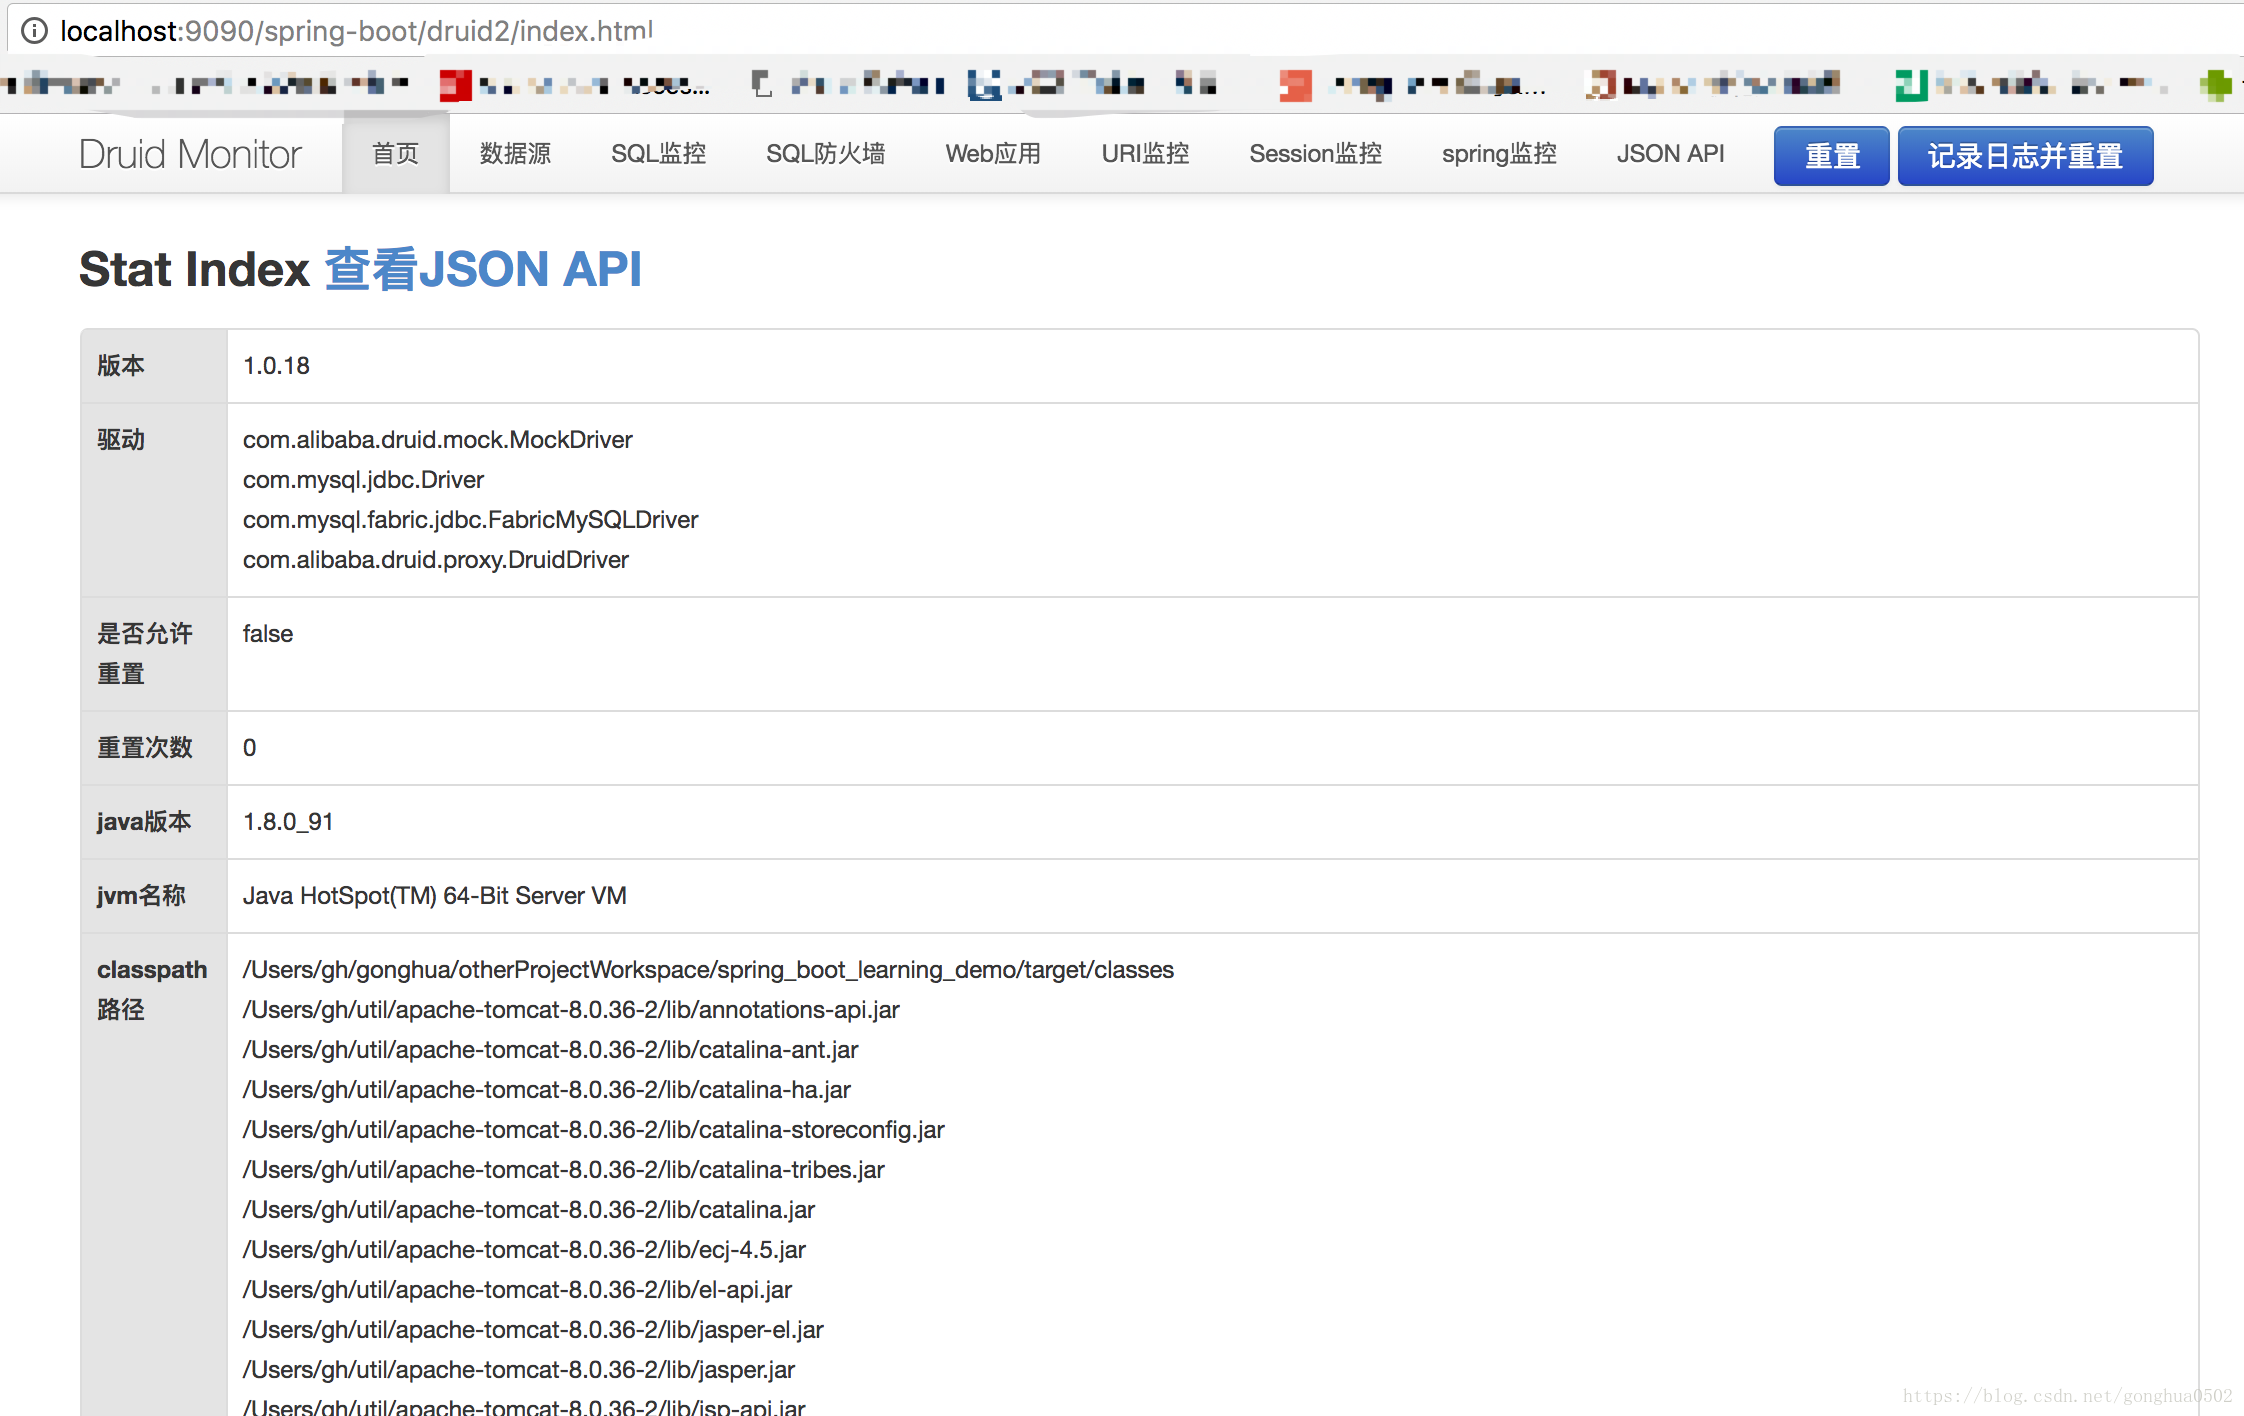Select the spring_boot_learning_demo/target/classes path
The width and height of the screenshot is (2244, 1416).
click(x=708, y=970)
